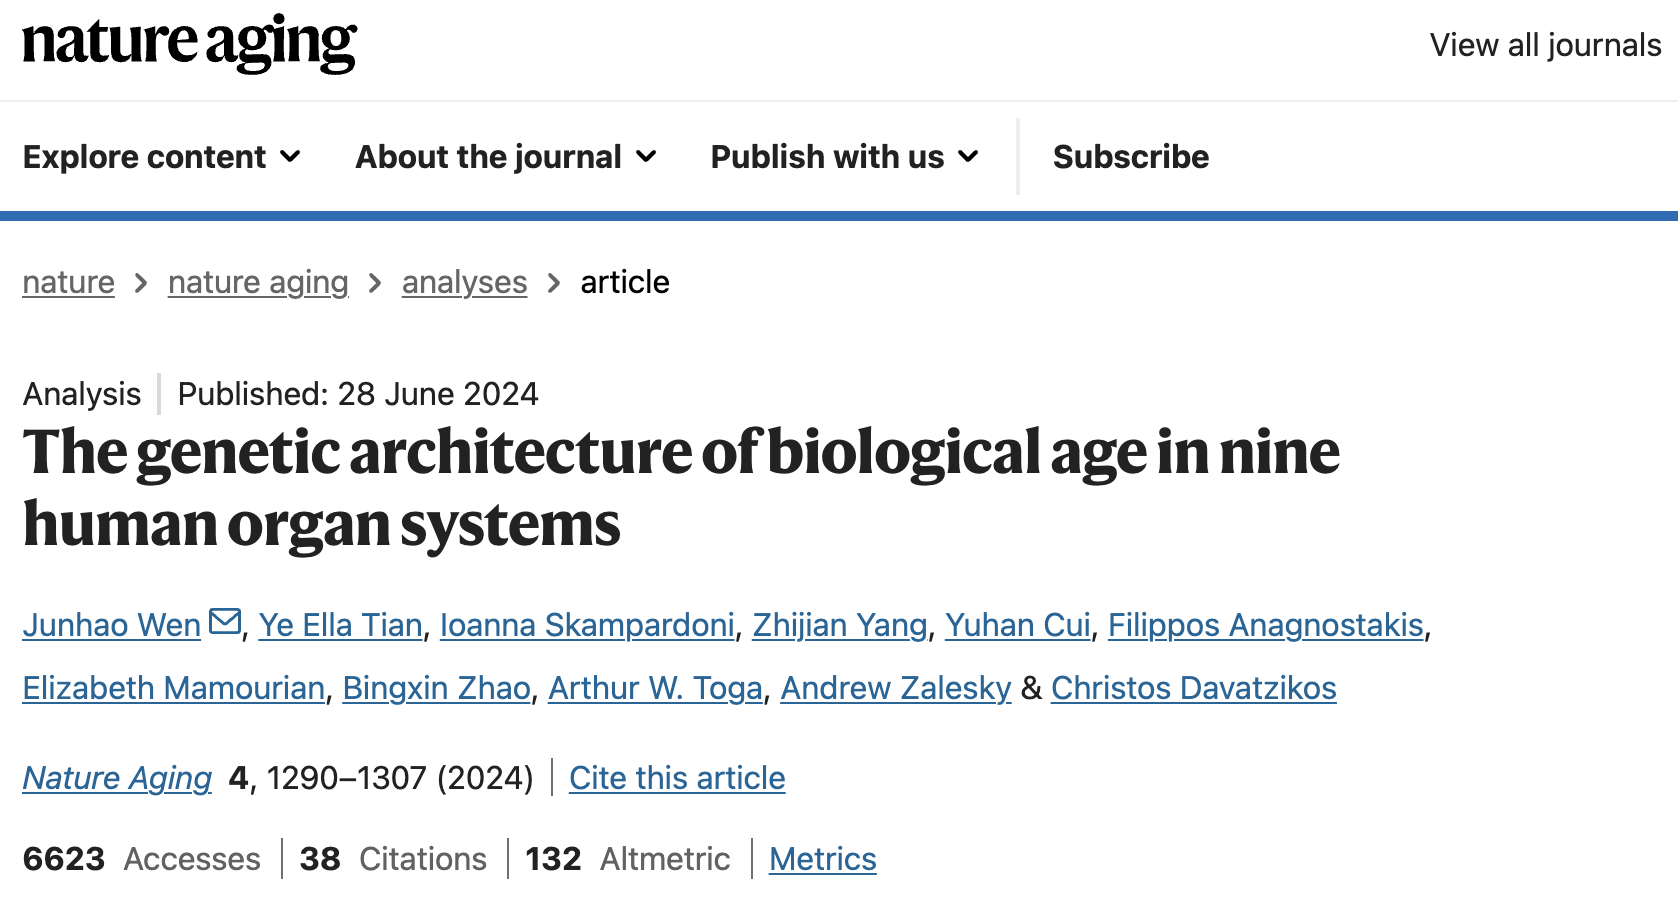Go to the nature breadcrumb link
1678x916 pixels.
[69, 283]
